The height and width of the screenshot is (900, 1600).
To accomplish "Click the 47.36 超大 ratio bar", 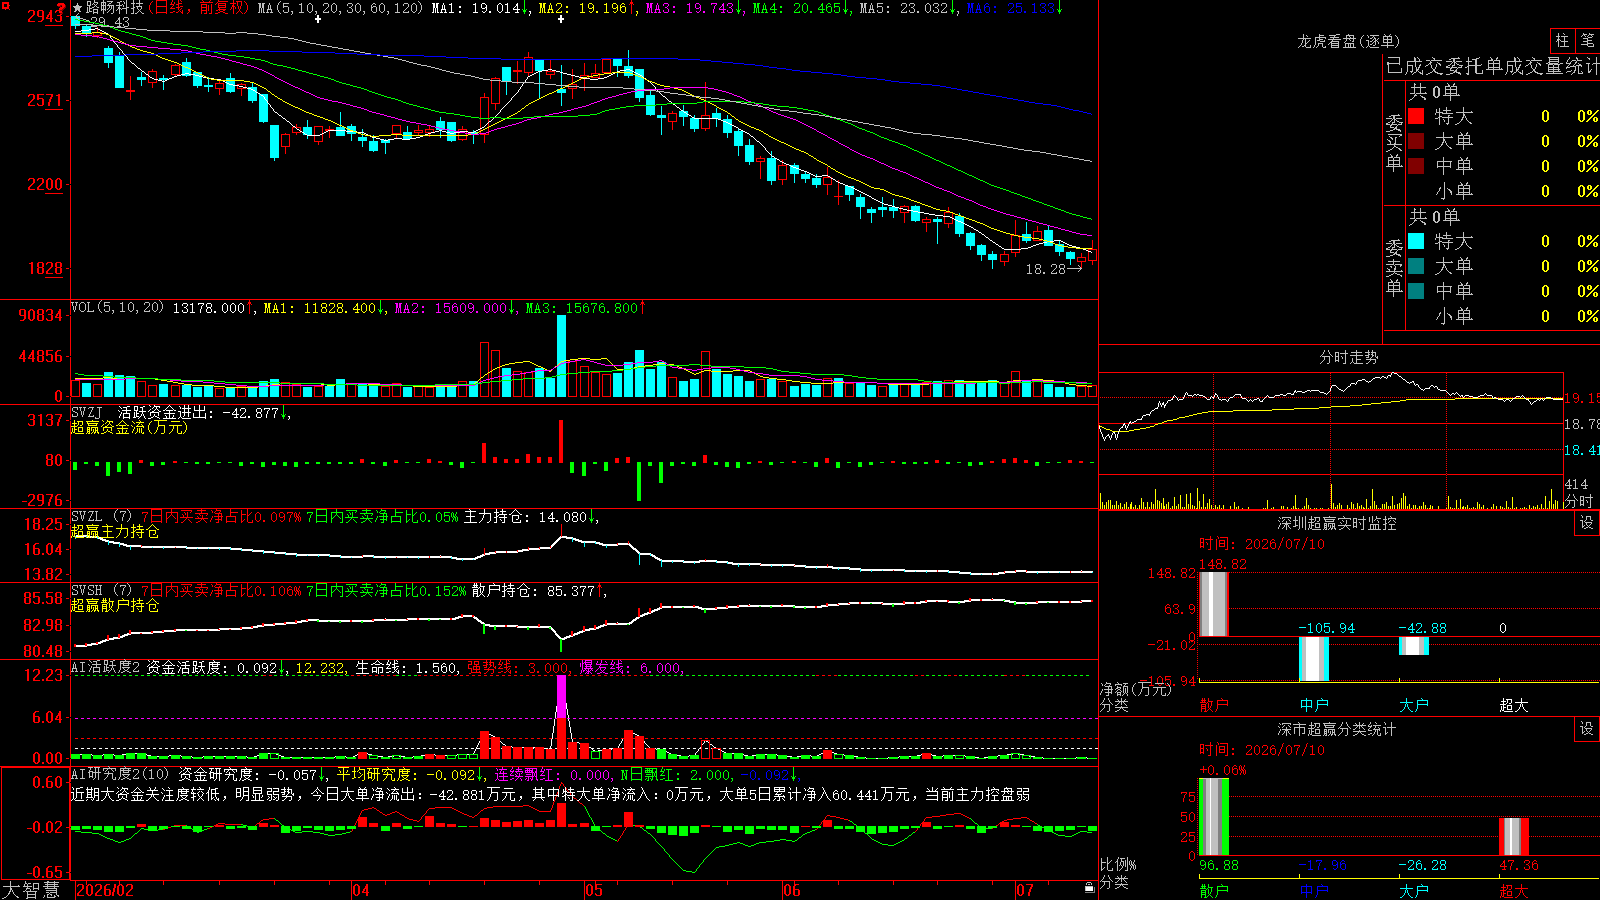I will [x=1514, y=837].
